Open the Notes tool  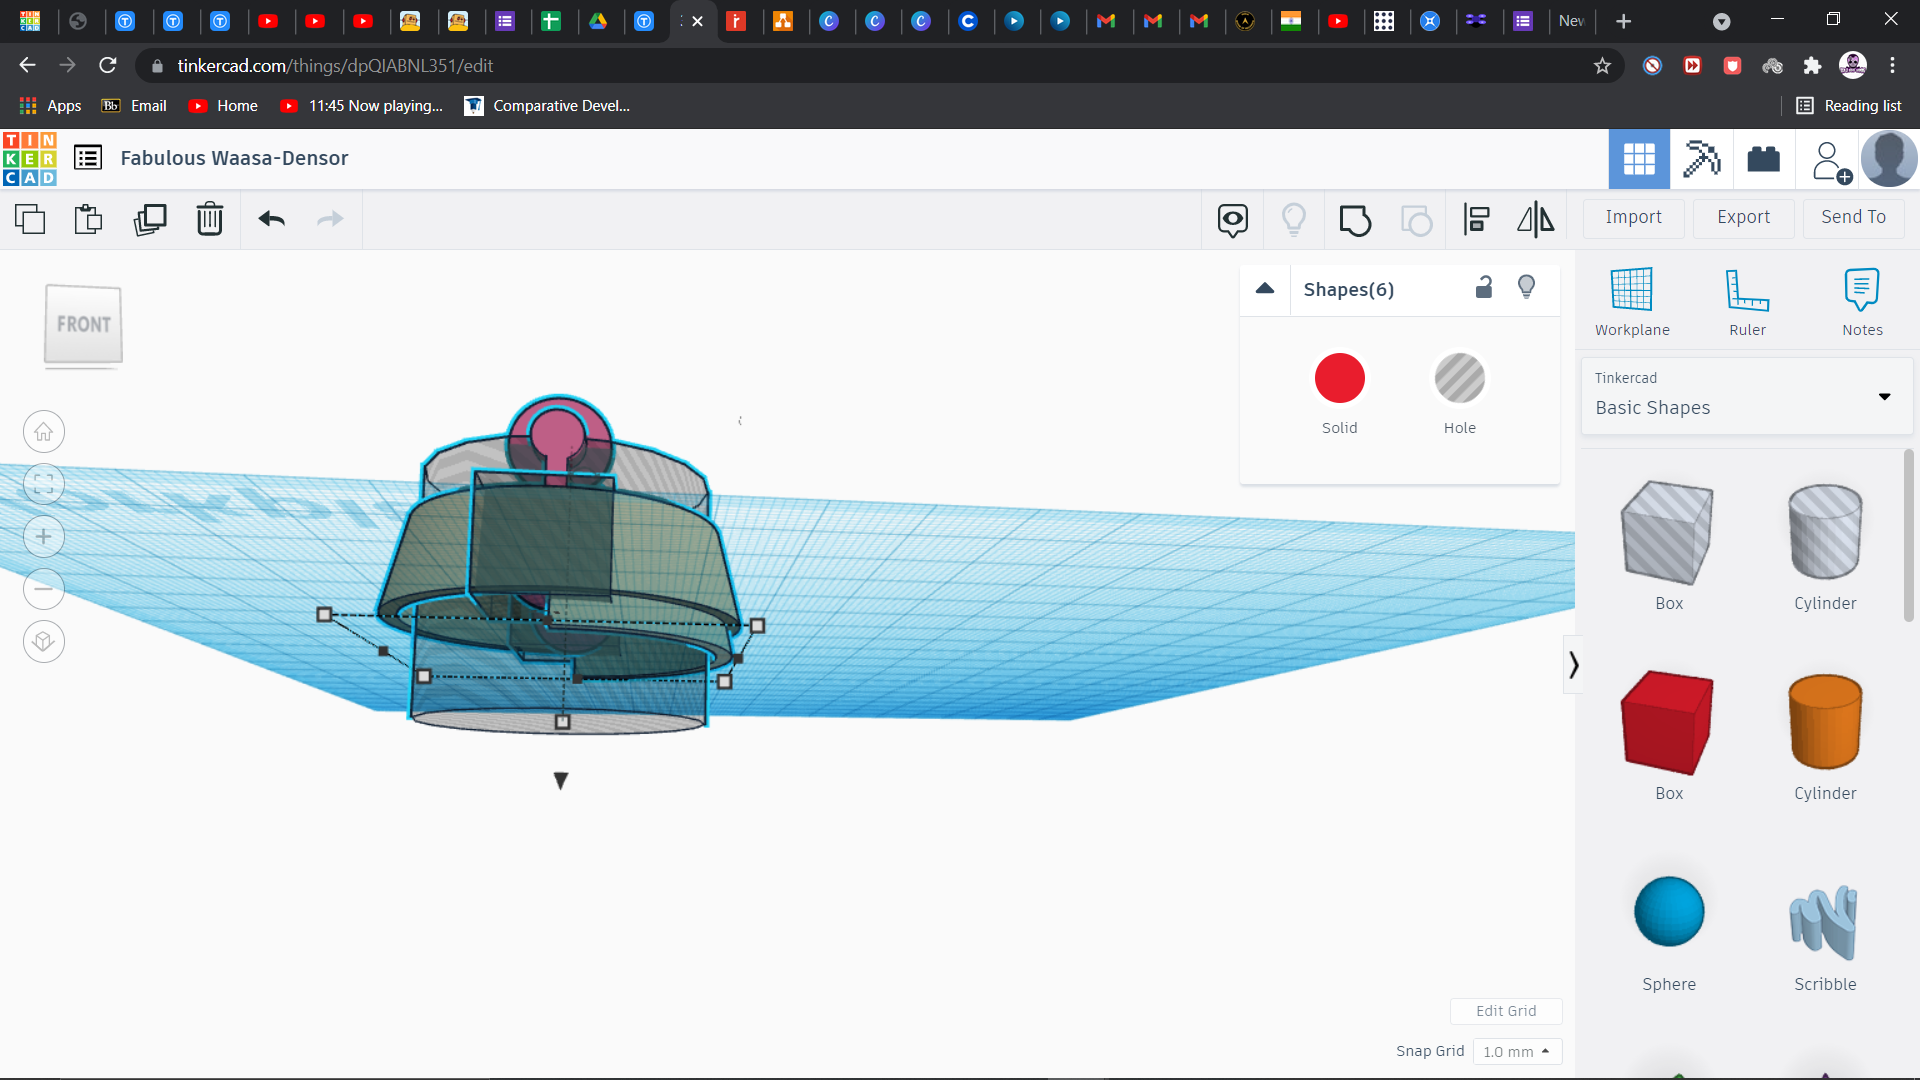tap(1862, 300)
